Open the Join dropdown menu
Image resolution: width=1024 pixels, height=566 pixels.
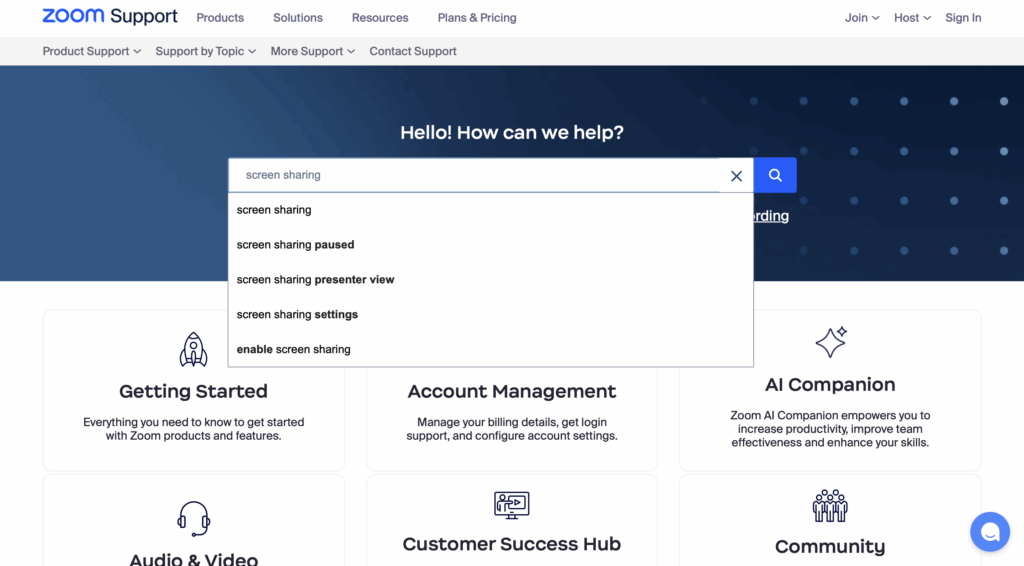(x=861, y=18)
